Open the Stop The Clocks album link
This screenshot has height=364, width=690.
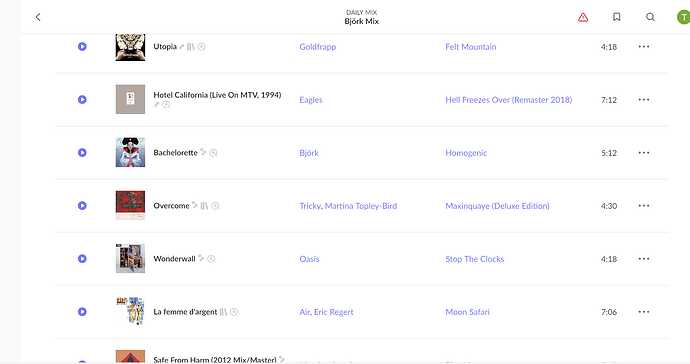(x=474, y=259)
